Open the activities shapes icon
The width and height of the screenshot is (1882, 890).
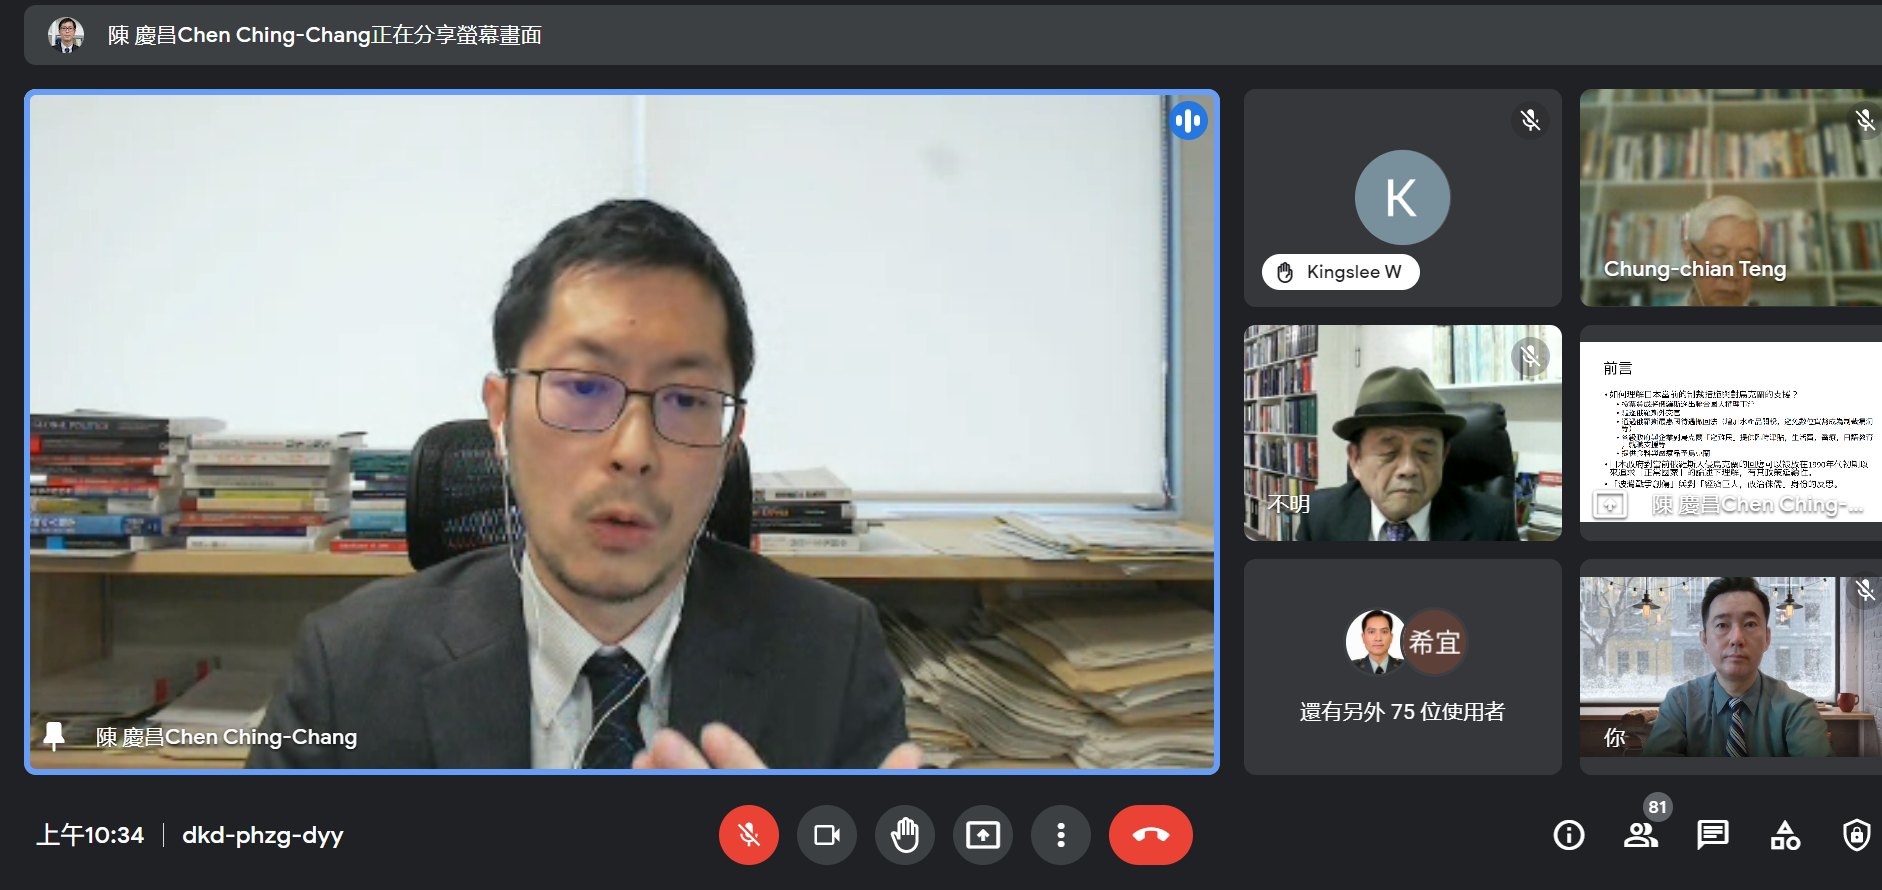(x=1784, y=835)
